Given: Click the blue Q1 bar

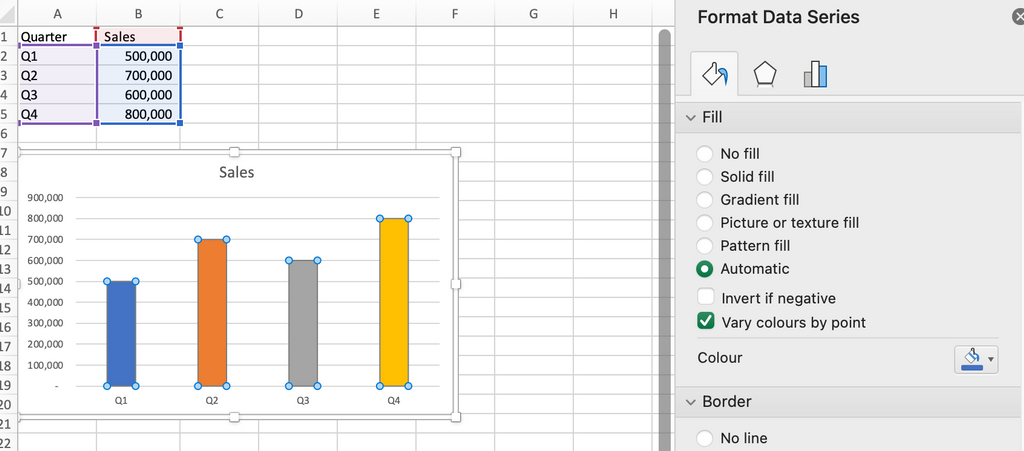Looking at the screenshot, I should (x=121, y=334).
